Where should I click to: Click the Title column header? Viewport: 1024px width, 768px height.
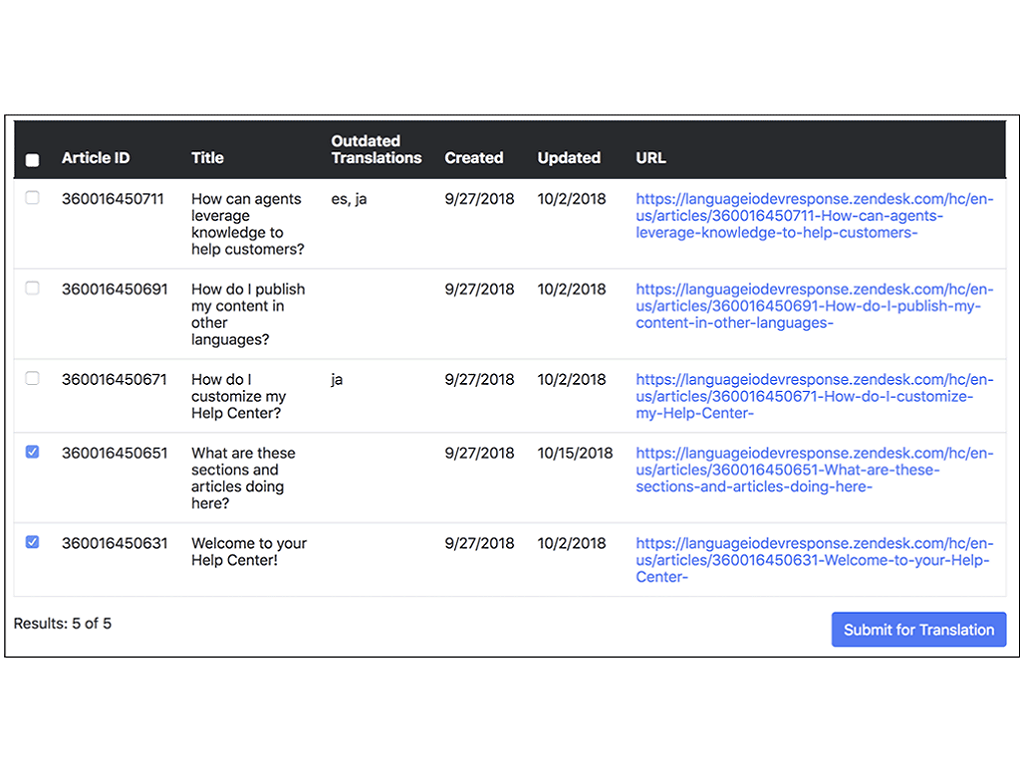click(207, 158)
